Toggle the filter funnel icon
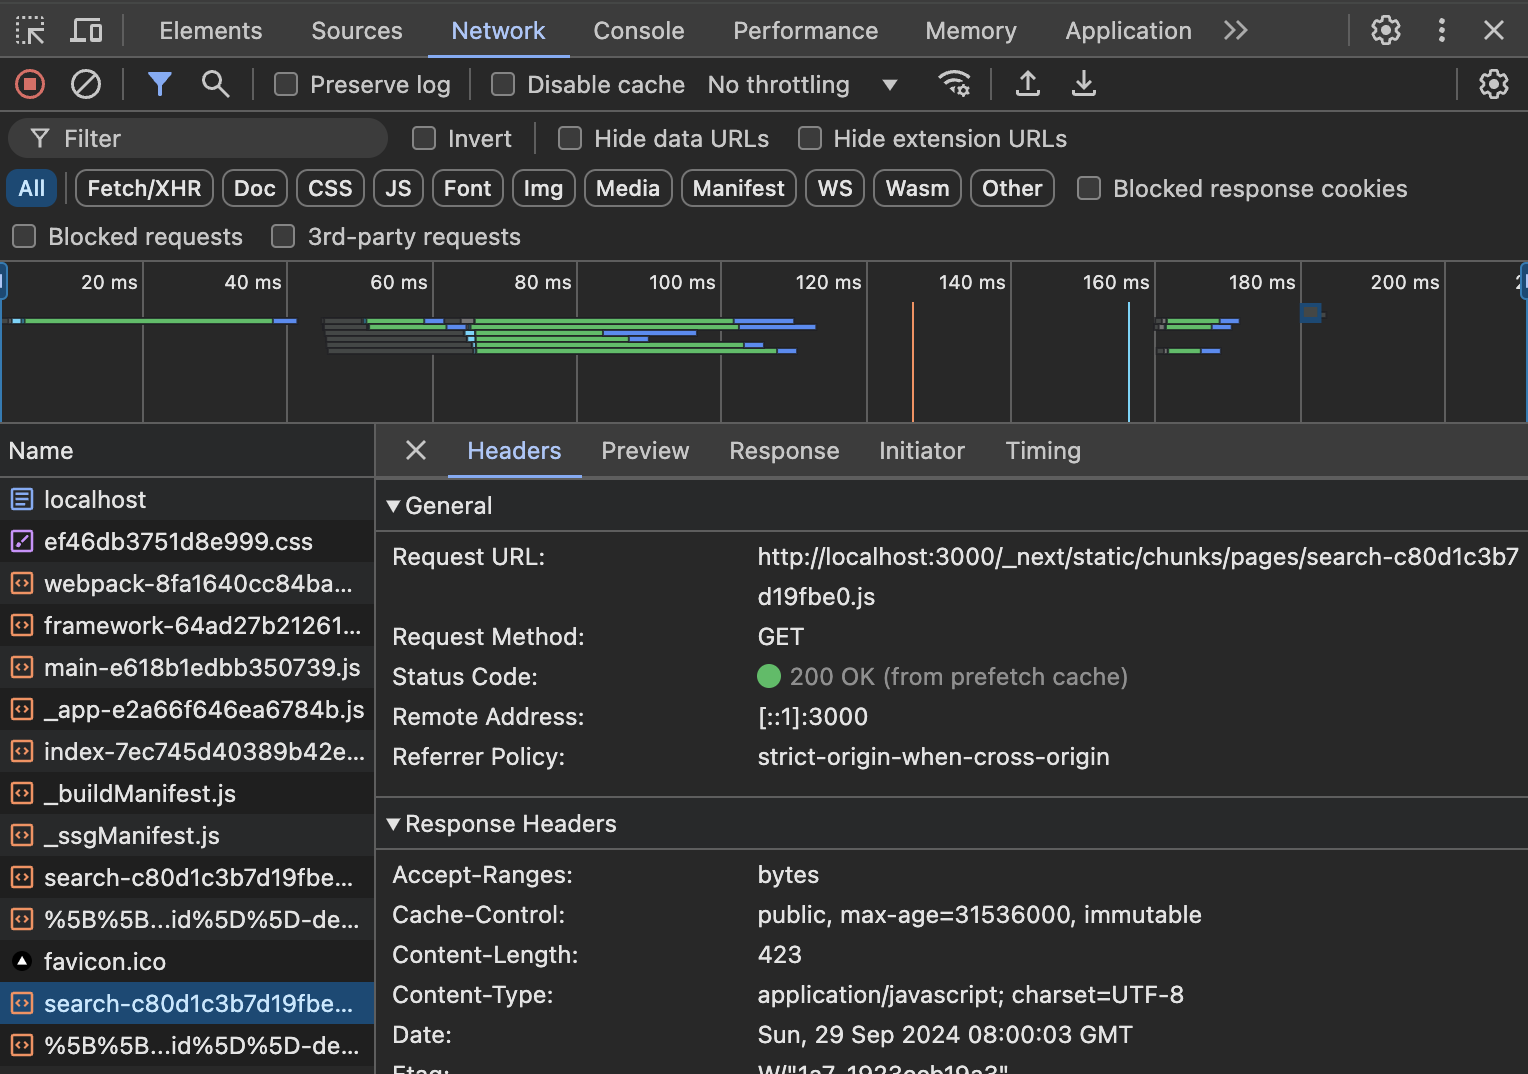The image size is (1528, 1074). [159, 85]
